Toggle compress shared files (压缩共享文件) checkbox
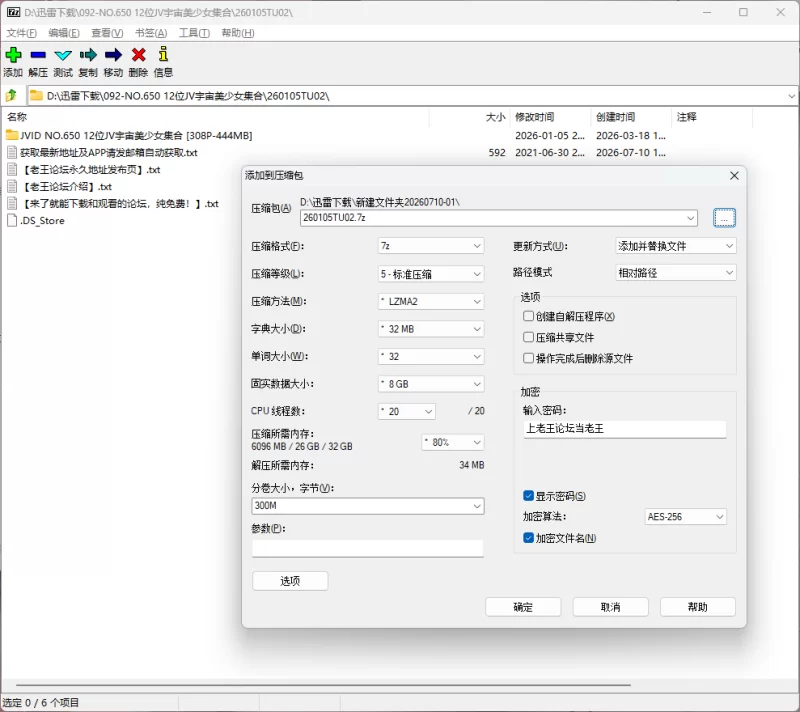The height and width of the screenshot is (712, 800). pos(529,337)
